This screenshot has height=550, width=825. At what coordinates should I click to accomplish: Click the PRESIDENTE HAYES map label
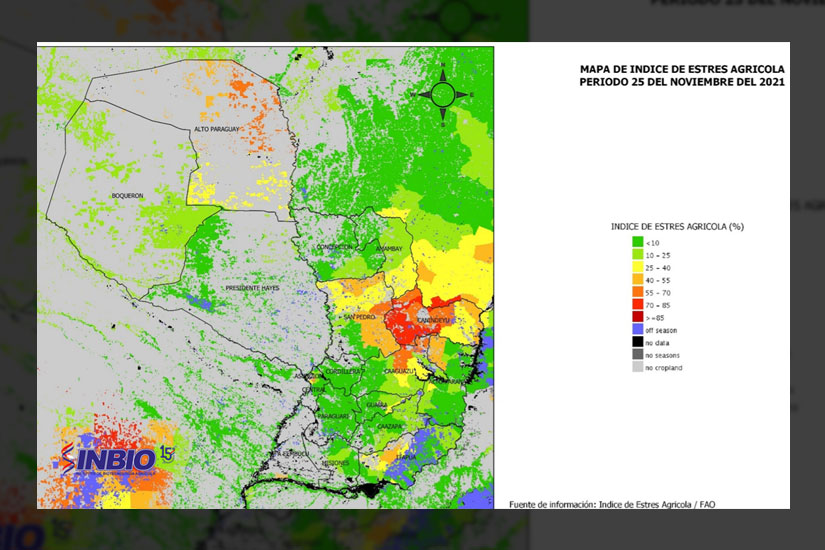point(251,288)
